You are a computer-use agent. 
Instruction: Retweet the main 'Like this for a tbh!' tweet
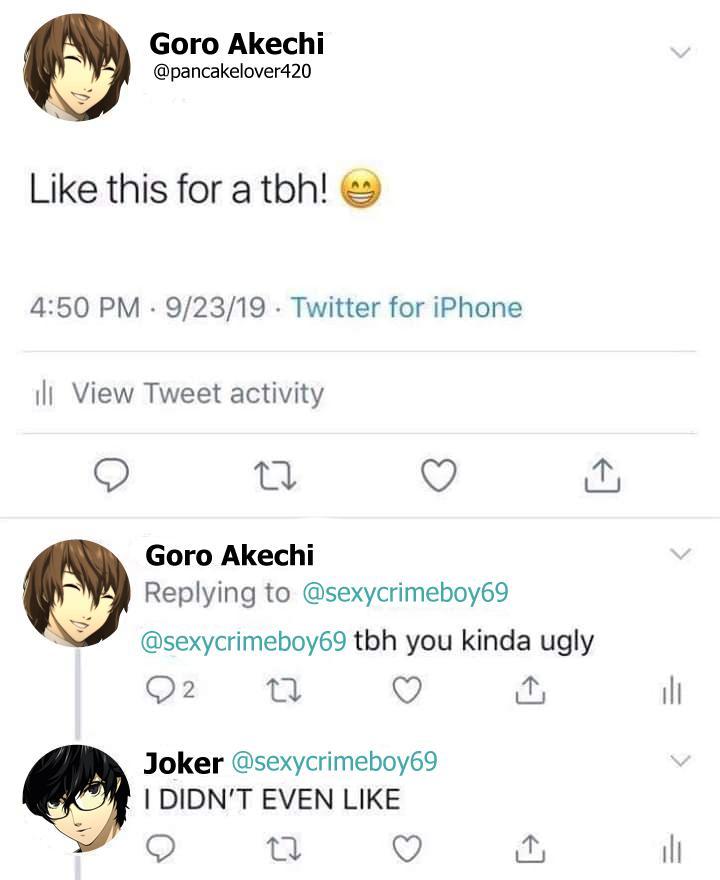click(273, 477)
